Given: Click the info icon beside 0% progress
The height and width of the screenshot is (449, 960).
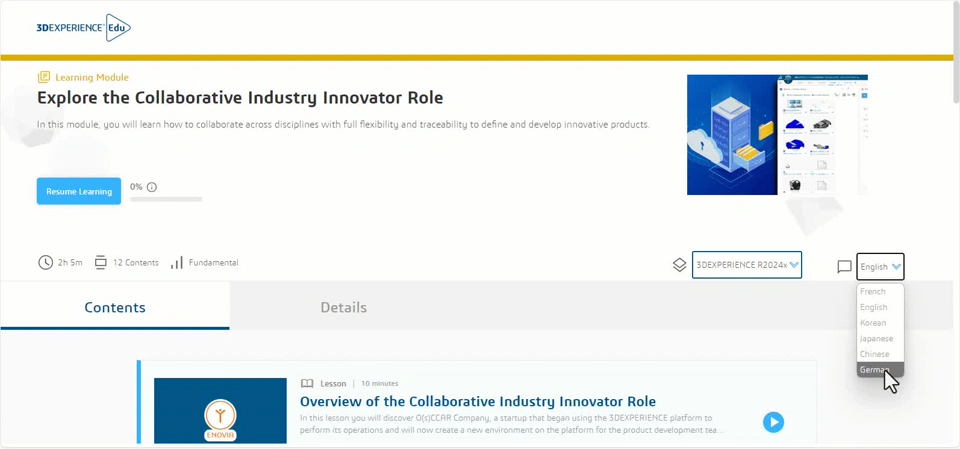Looking at the screenshot, I should pos(152,187).
